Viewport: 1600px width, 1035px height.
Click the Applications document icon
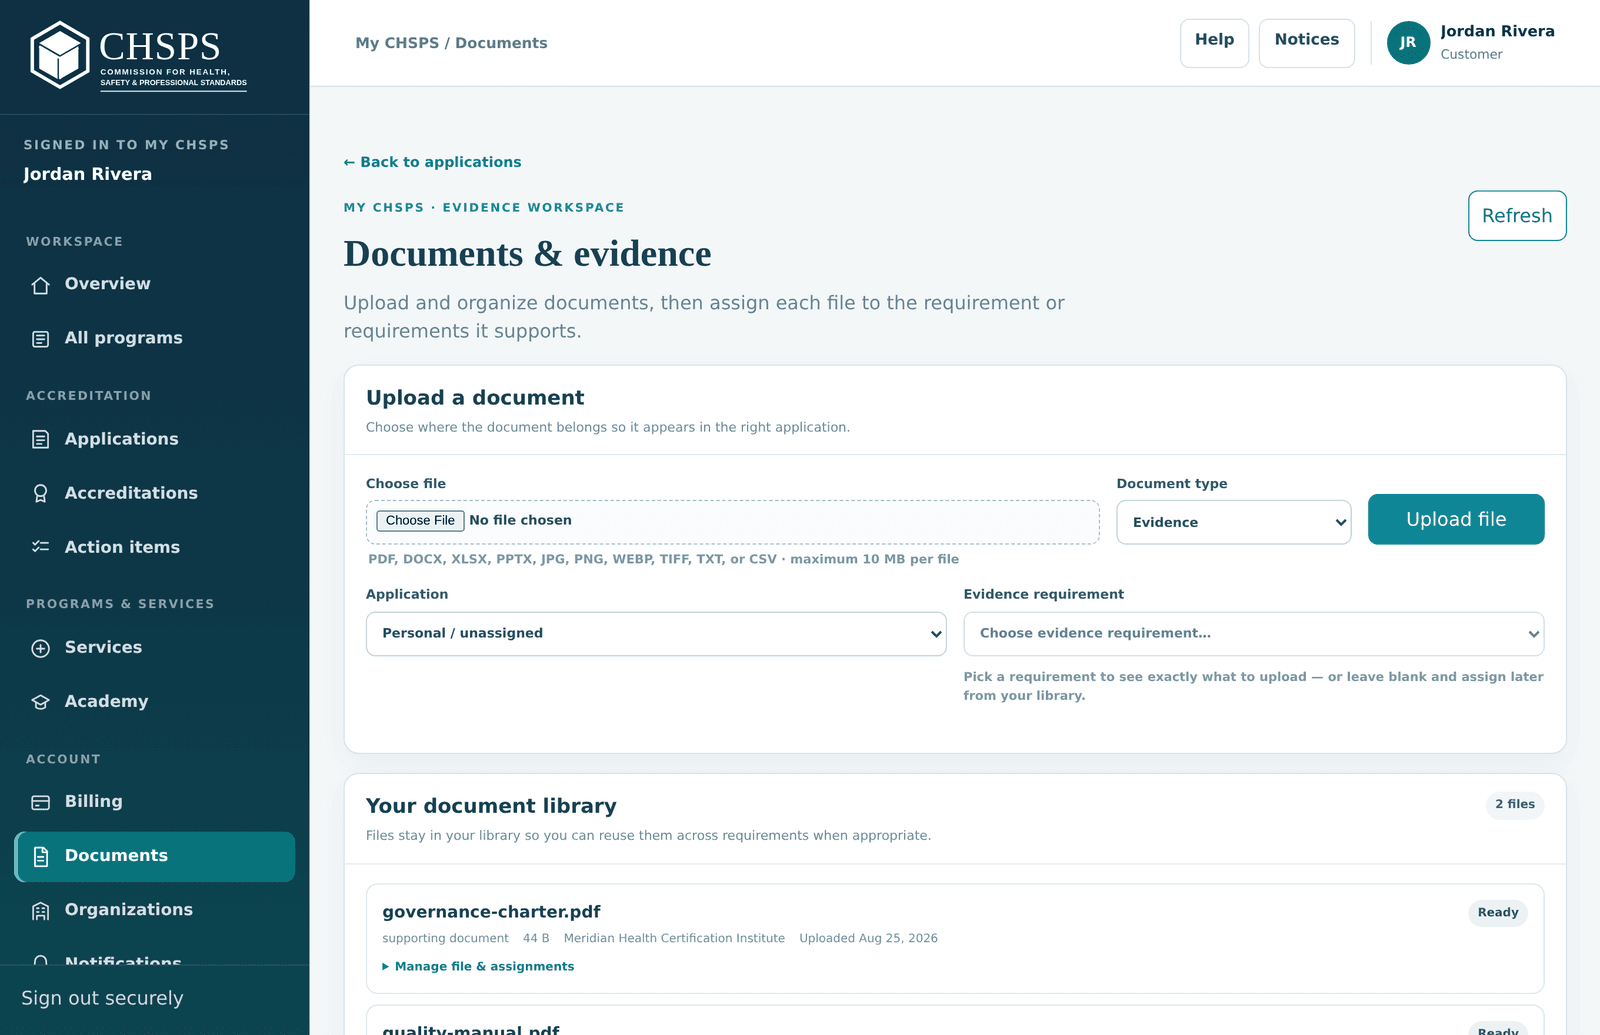pyautogui.click(x=40, y=439)
